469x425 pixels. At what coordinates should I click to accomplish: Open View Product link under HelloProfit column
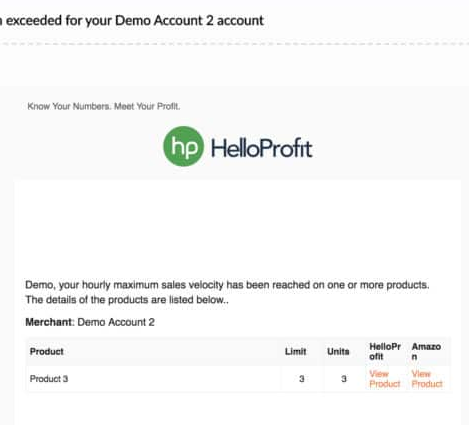point(385,379)
